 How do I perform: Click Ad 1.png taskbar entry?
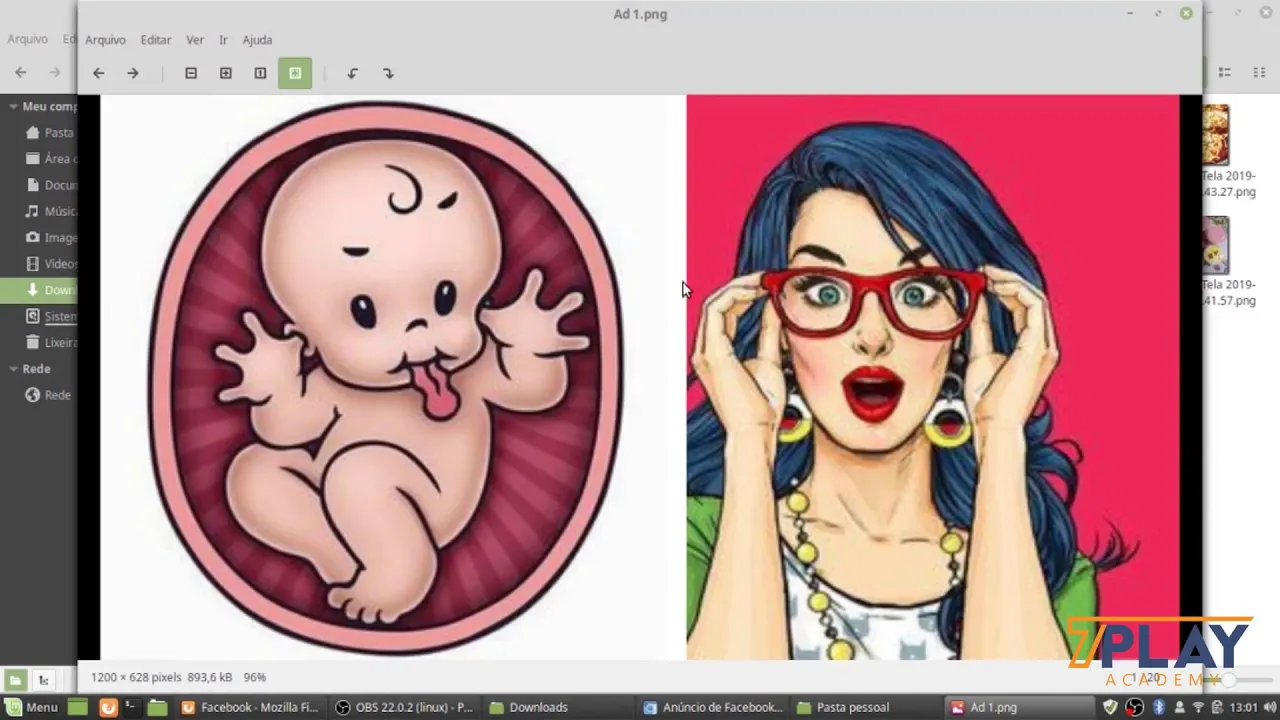point(1021,707)
